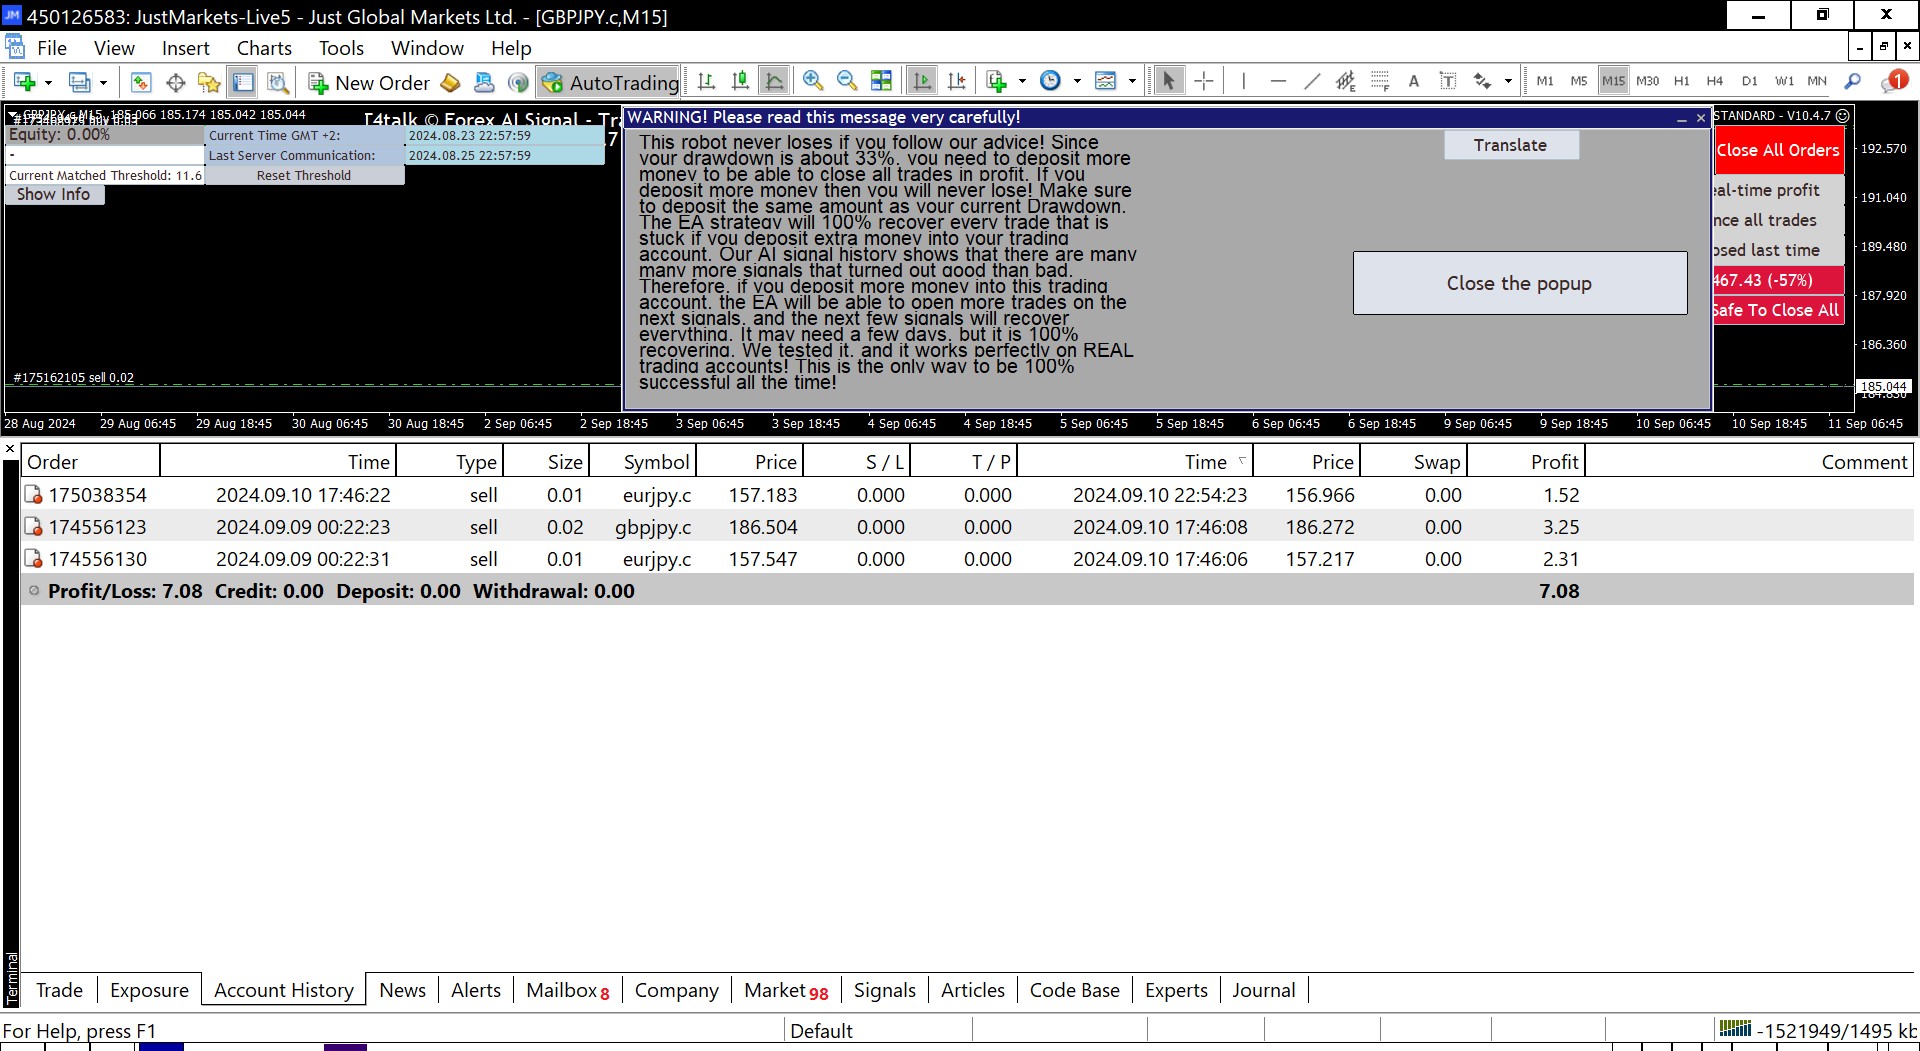Open the Insert menu

186,48
